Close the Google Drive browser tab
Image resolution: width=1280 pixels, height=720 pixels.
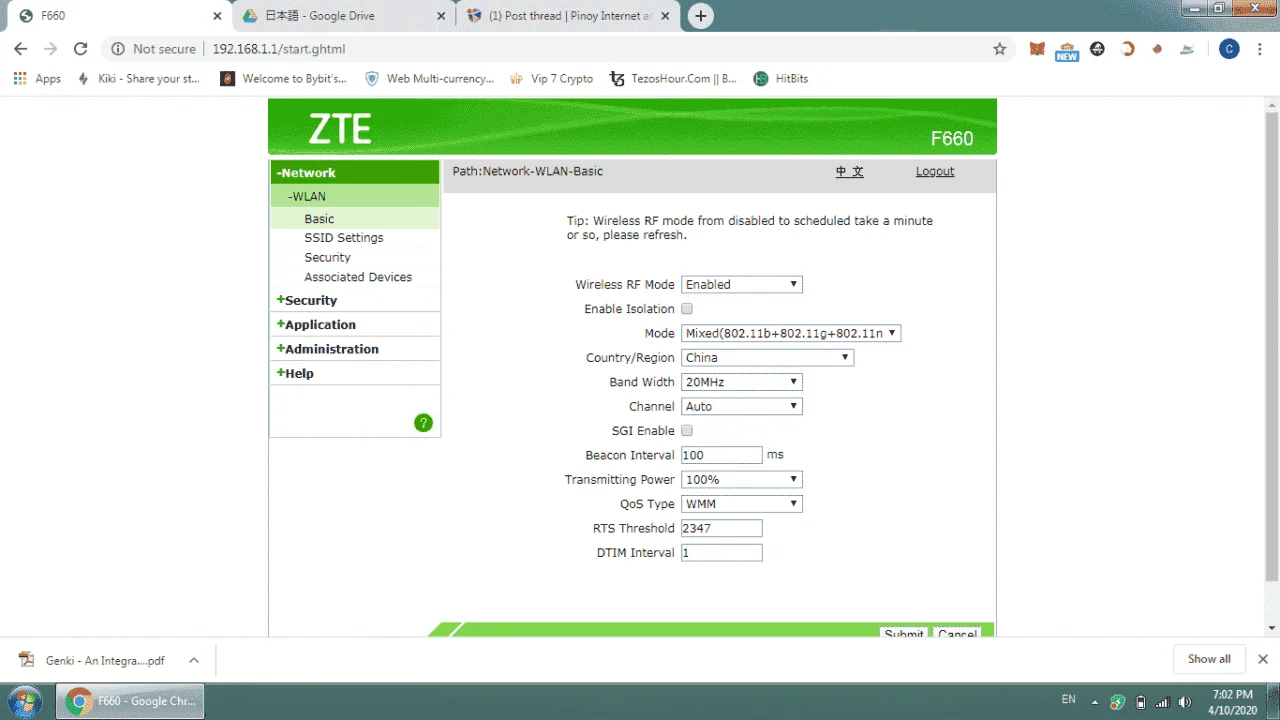point(441,16)
